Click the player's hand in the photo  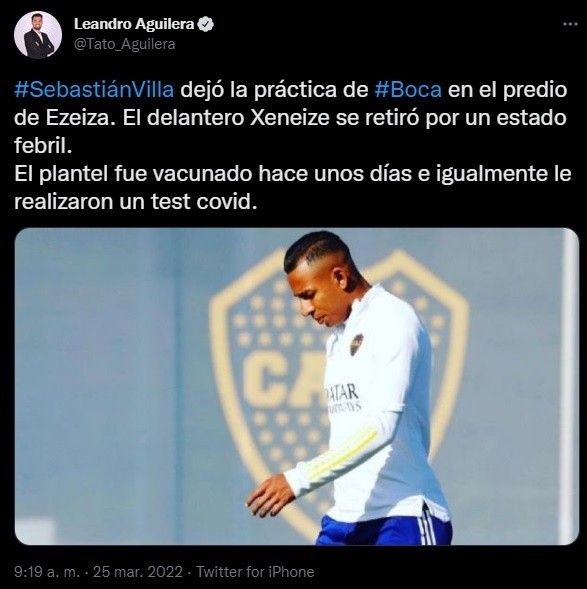tap(269, 495)
